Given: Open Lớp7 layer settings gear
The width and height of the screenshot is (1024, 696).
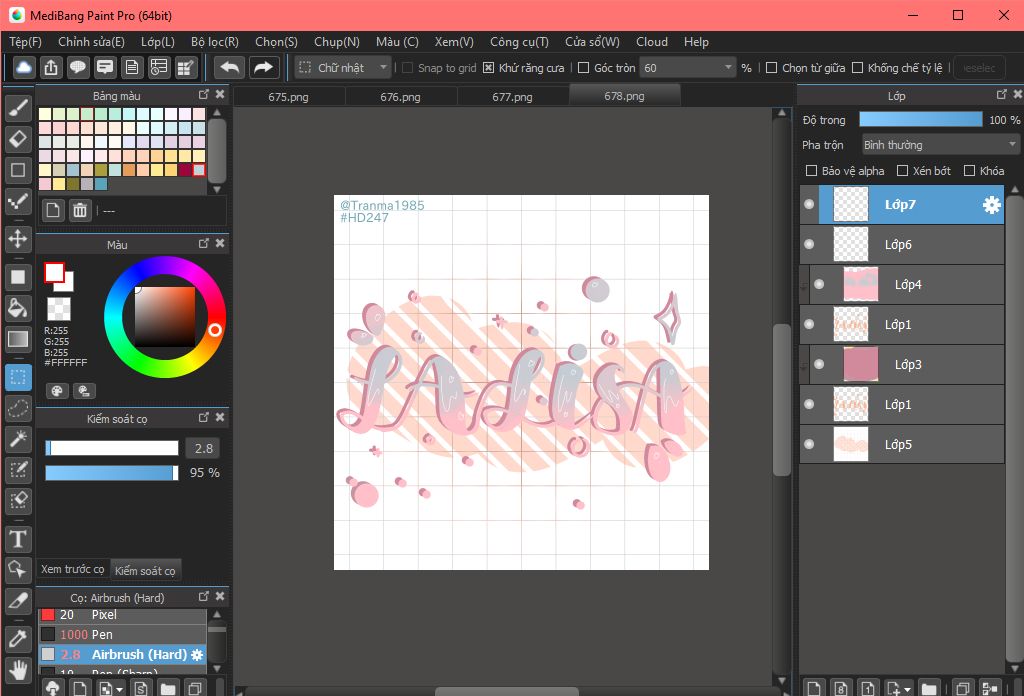Looking at the screenshot, I should pyautogui.click(x=991, y=204).
